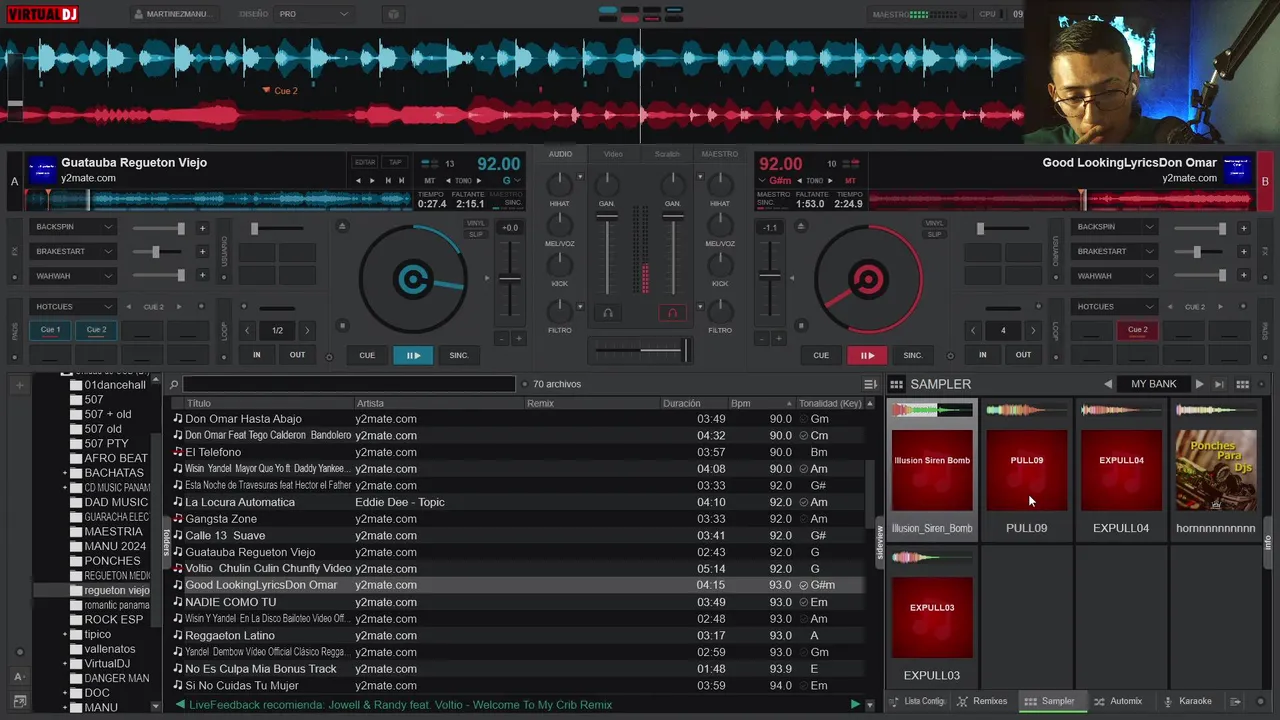Eject the track from deck A
Viewport: 1280px width, 720px height.
coord(342,227)
